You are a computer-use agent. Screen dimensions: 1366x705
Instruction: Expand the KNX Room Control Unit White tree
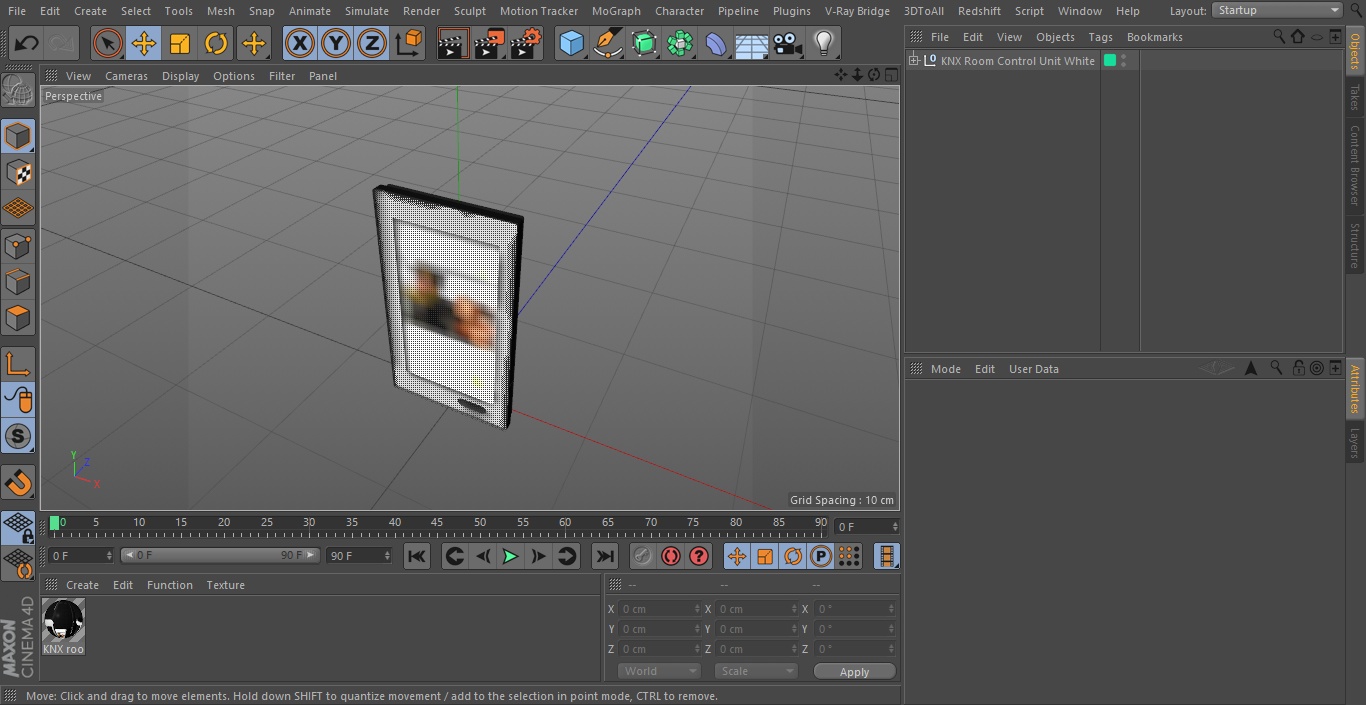click(x=913, y=61)
